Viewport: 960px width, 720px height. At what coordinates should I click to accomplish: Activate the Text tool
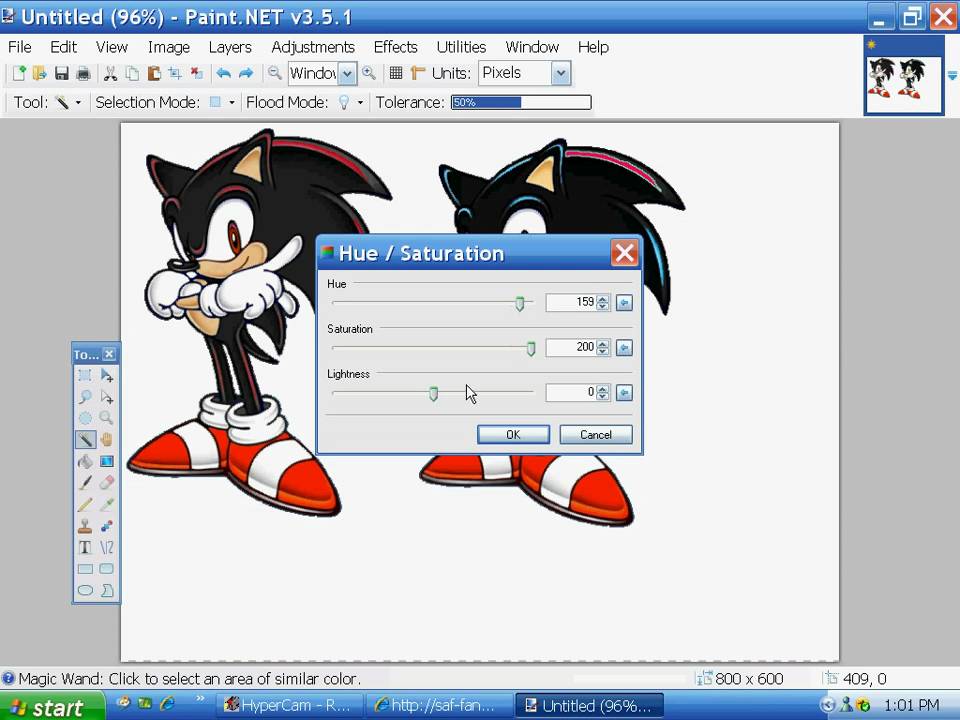tap(85, 547)
